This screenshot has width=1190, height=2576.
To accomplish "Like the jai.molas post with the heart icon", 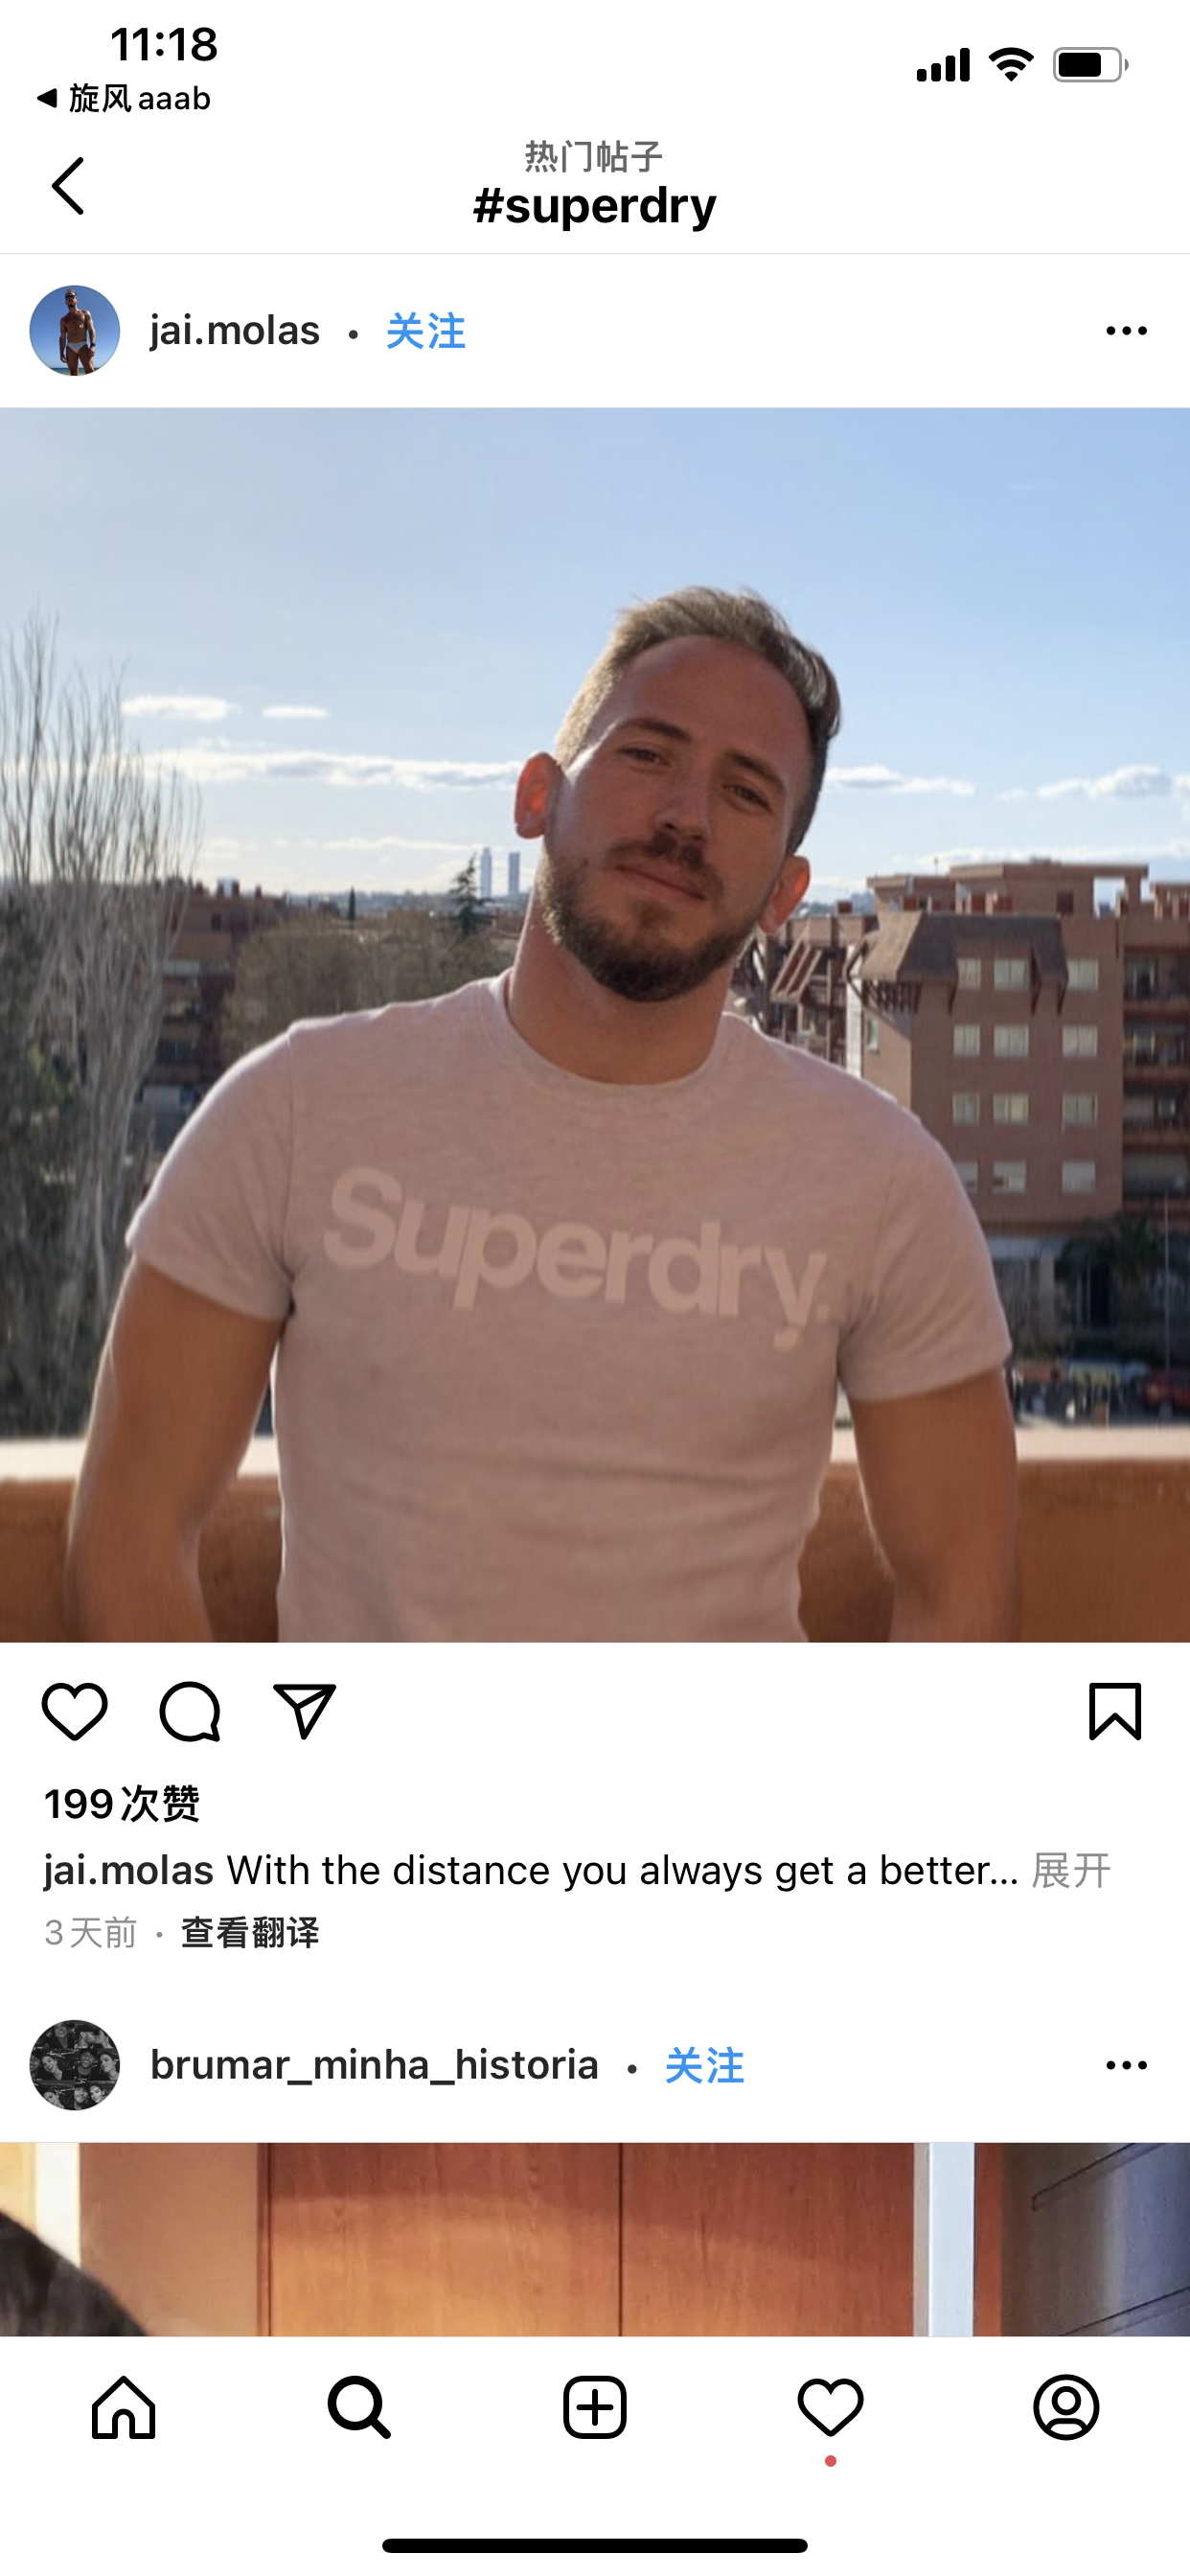I will point(75,1711).
